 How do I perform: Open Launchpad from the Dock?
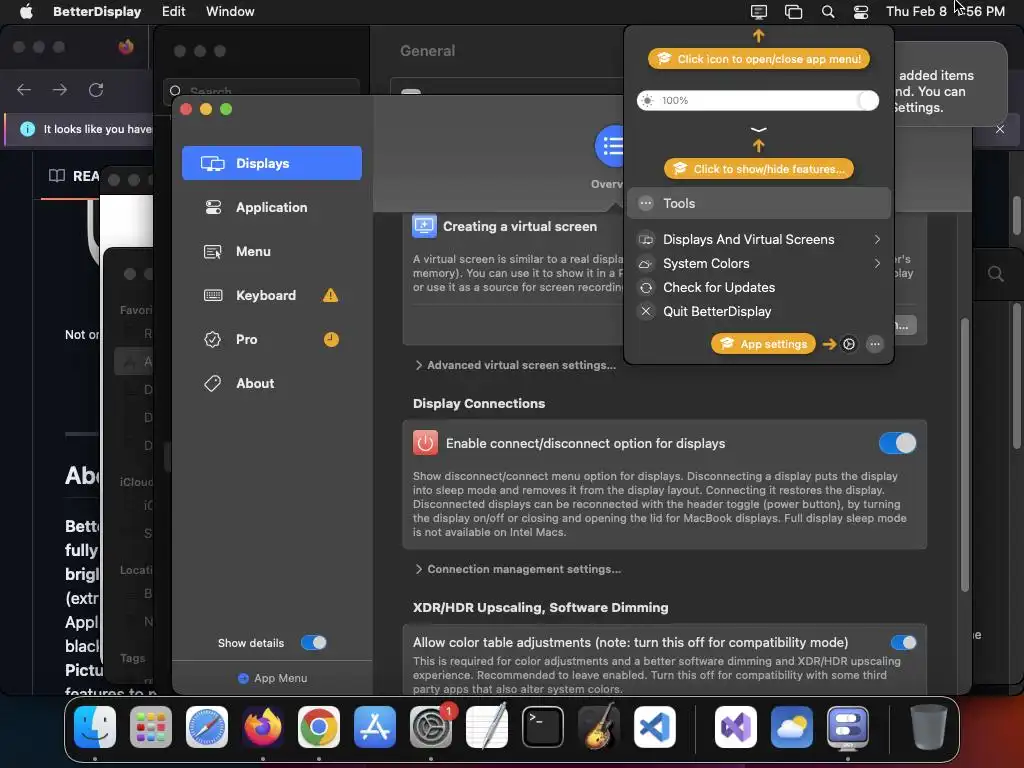point(151,727)
